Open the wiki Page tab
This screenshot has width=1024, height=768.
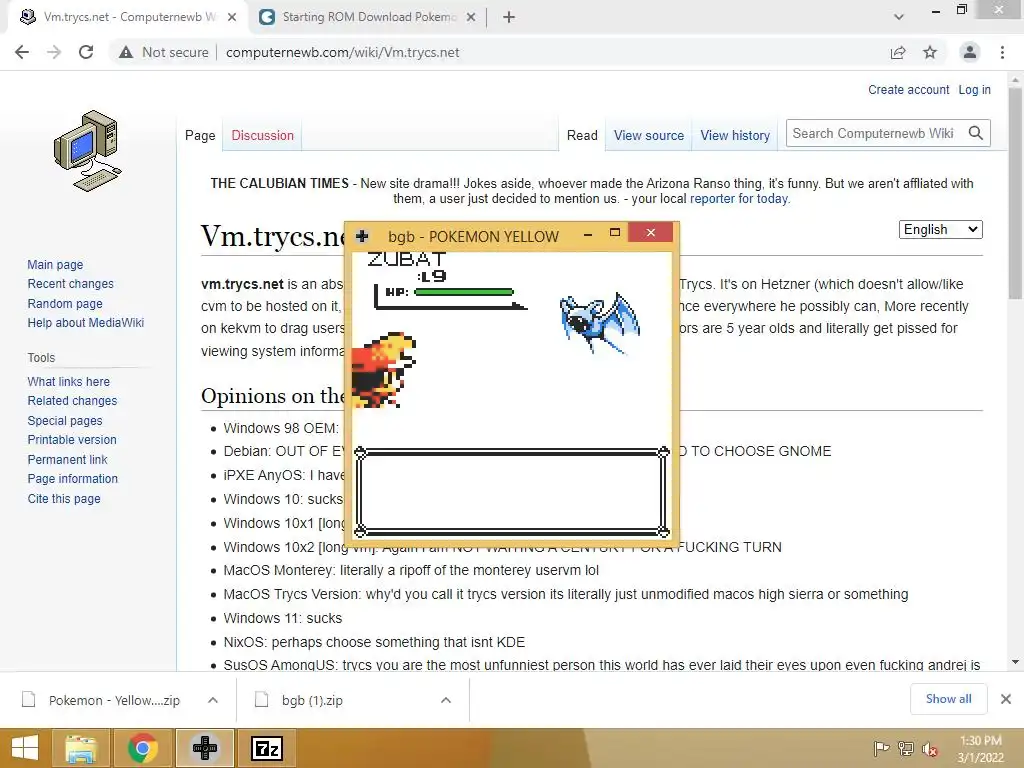tap(200, 135)
